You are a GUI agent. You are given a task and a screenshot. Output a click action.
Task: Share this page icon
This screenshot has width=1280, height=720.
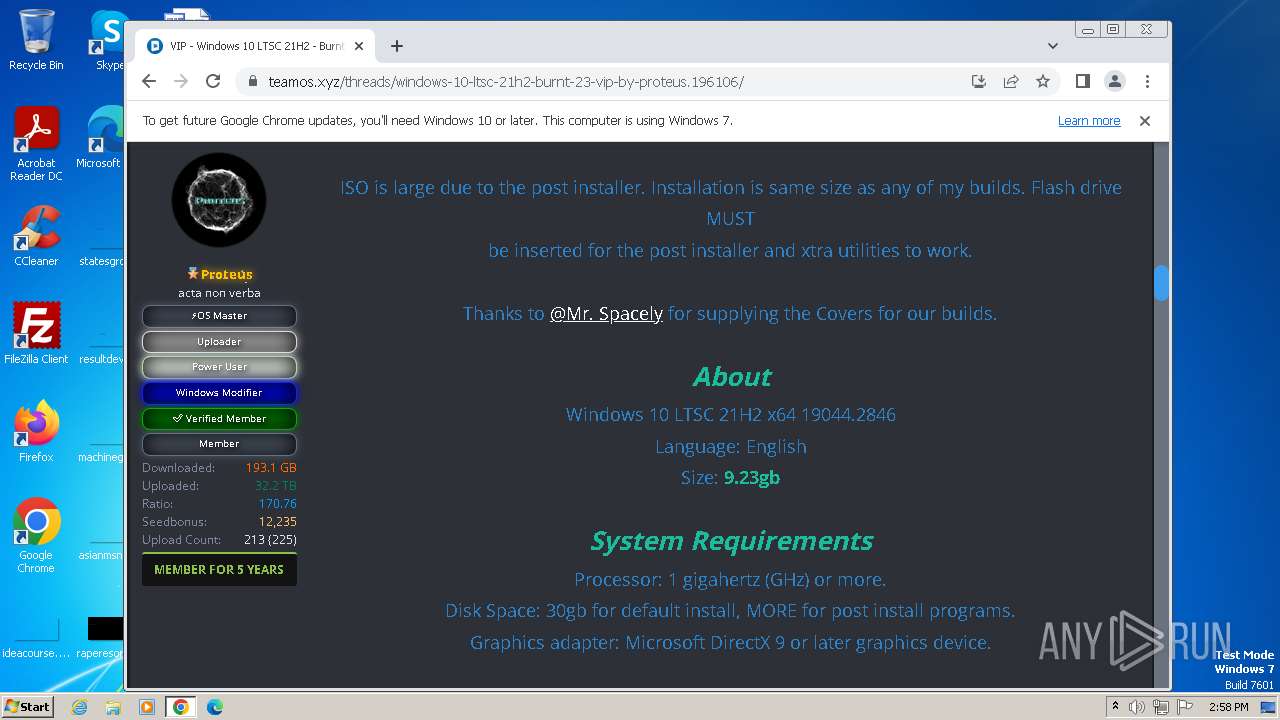(1011, 82)
